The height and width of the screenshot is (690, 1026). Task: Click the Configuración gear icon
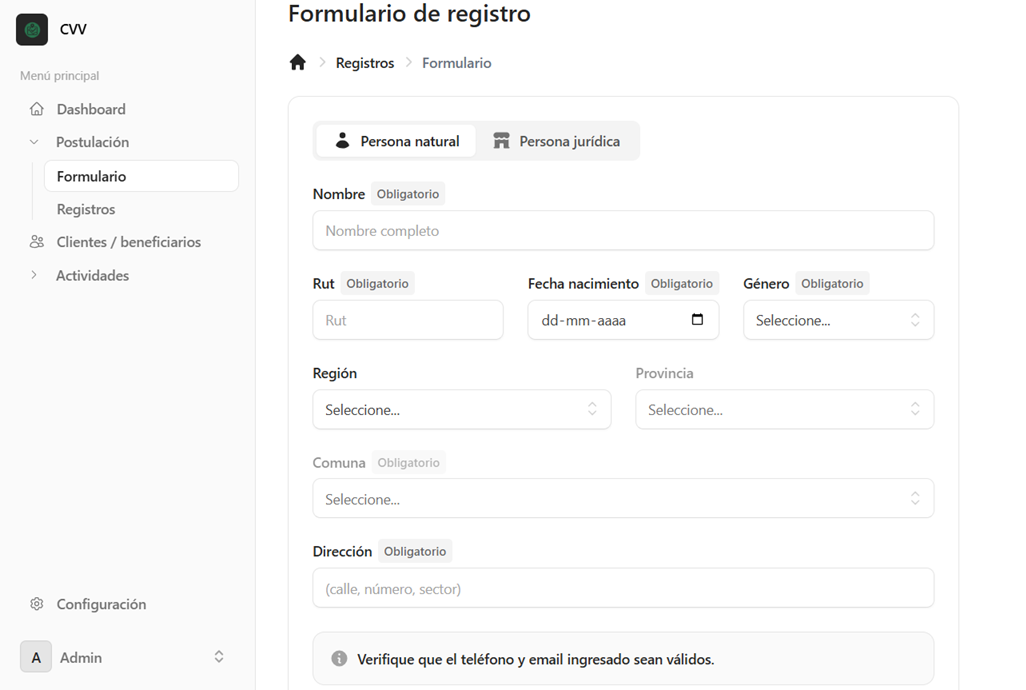[37, 604]
